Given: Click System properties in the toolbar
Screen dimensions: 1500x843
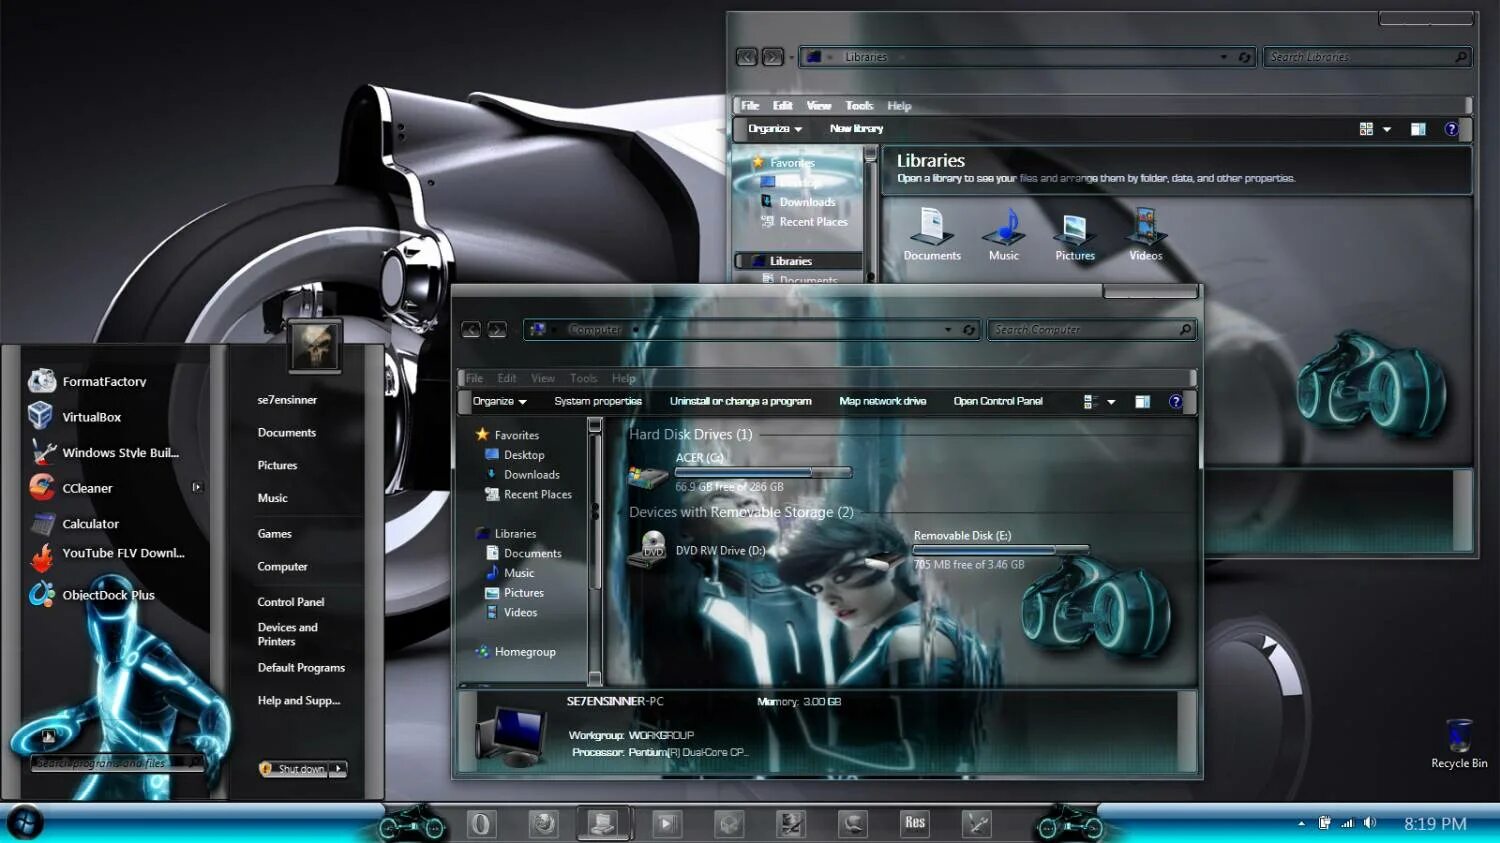Looking at the screenshot, I should coord(598,401).
